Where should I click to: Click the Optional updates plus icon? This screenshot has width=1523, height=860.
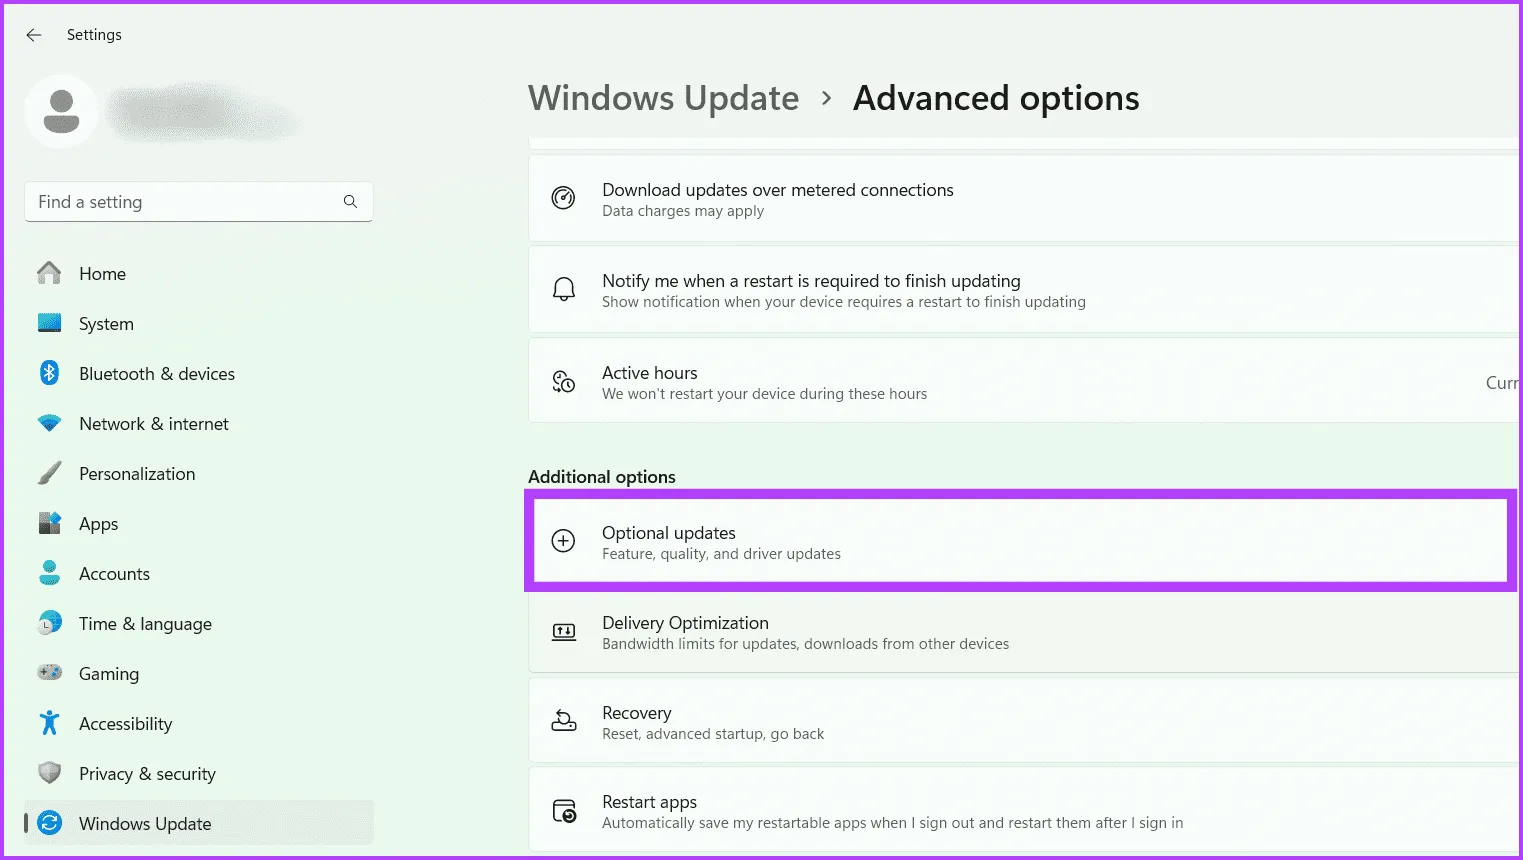pyautogui.click(x=564, y=541)
